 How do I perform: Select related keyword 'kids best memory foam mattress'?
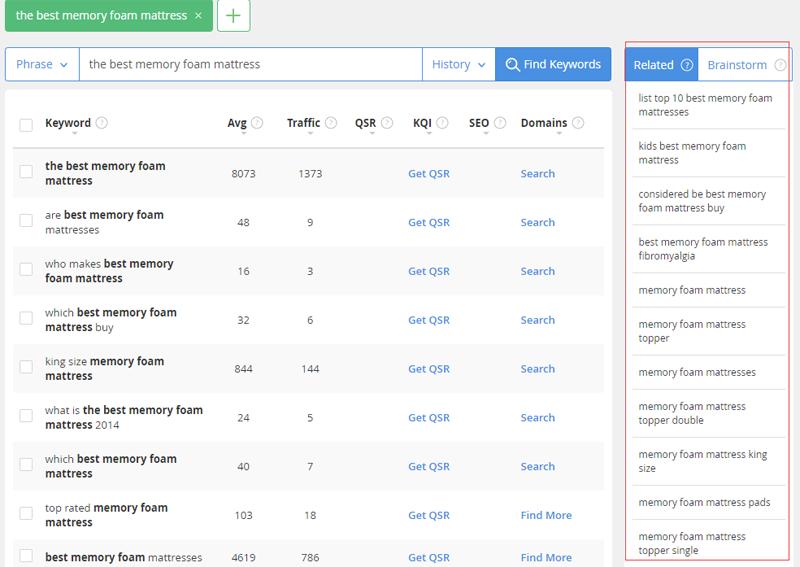click(x=692, y=153)
